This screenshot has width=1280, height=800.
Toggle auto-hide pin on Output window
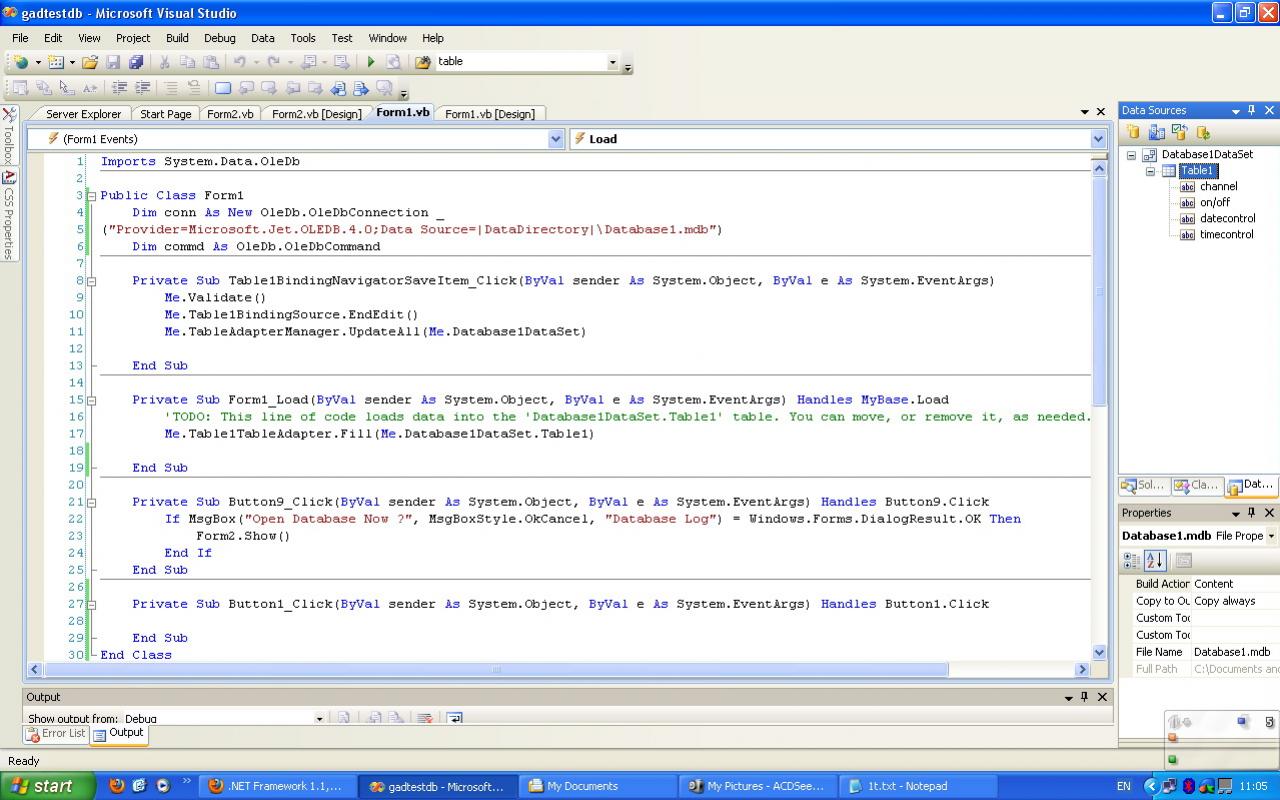(x=1084, y=696)
